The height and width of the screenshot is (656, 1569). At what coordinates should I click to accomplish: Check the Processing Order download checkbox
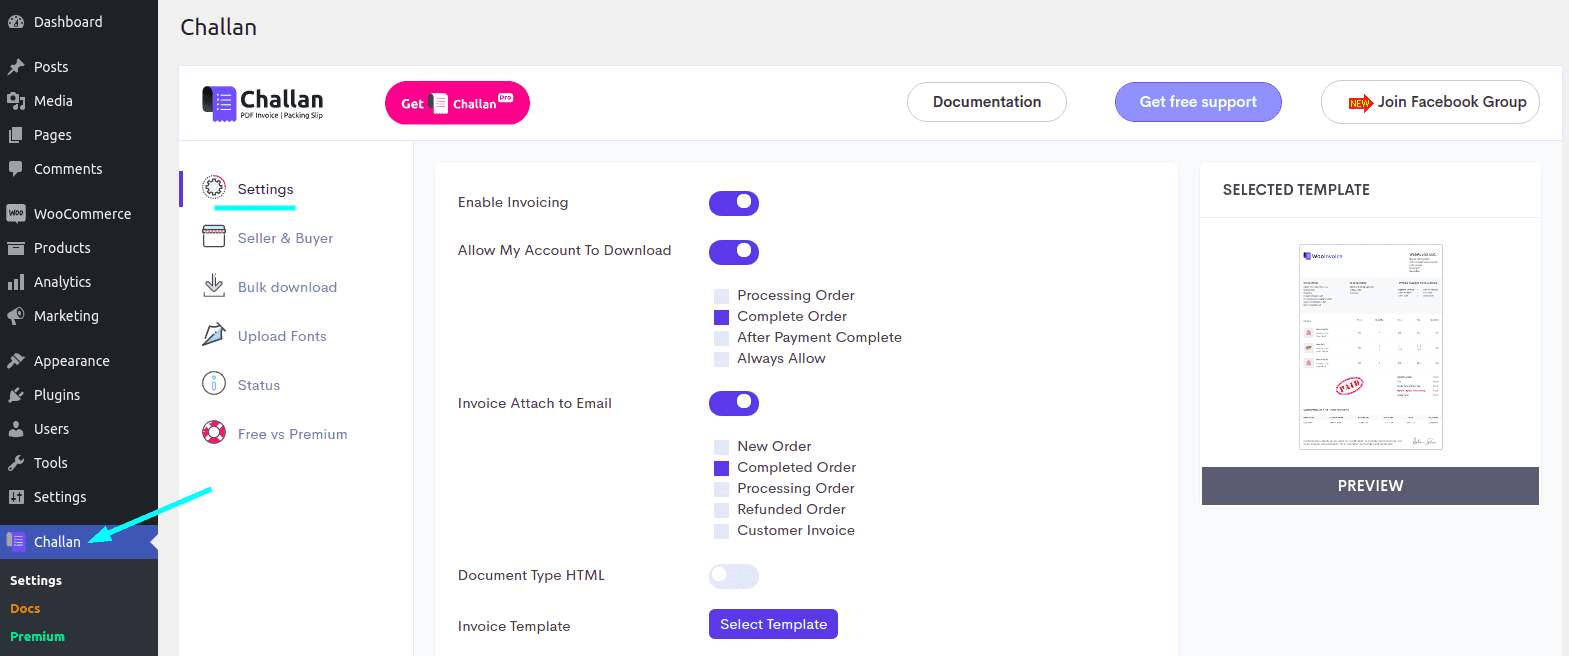pos(721,296)
